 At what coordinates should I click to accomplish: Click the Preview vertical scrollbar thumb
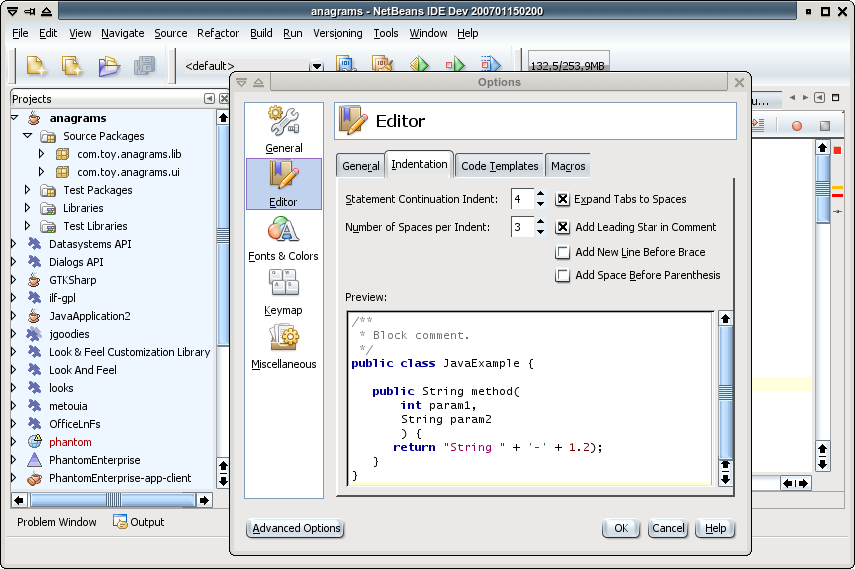click(725, 392)
